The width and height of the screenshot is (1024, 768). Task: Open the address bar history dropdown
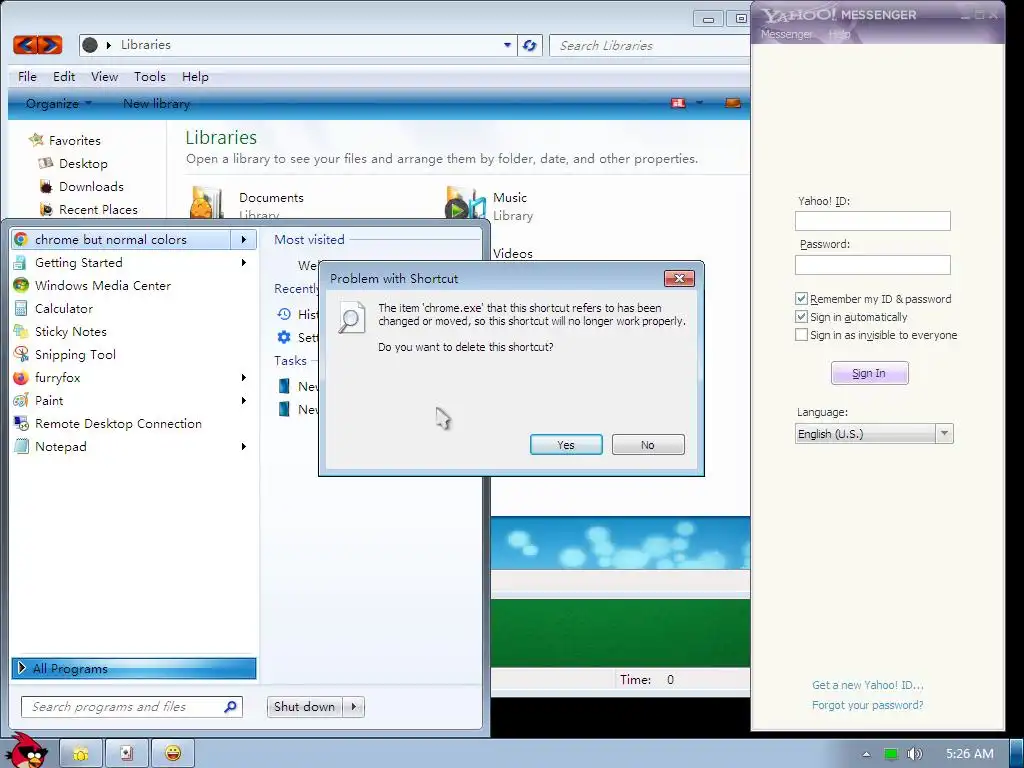507,45
